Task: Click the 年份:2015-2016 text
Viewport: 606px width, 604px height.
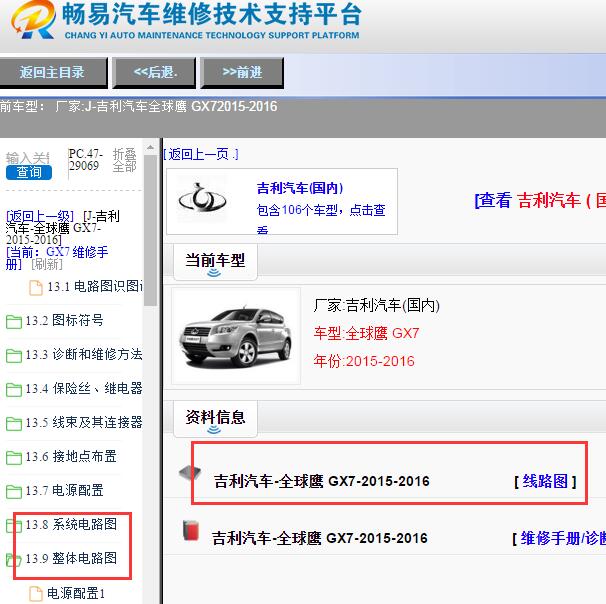Action: (x=364, y=361)
